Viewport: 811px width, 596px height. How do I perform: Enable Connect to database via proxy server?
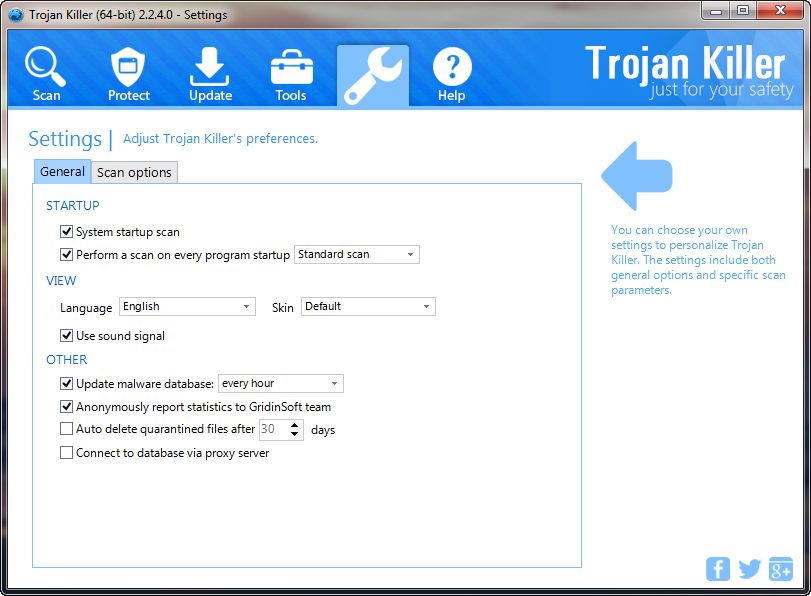67,453
